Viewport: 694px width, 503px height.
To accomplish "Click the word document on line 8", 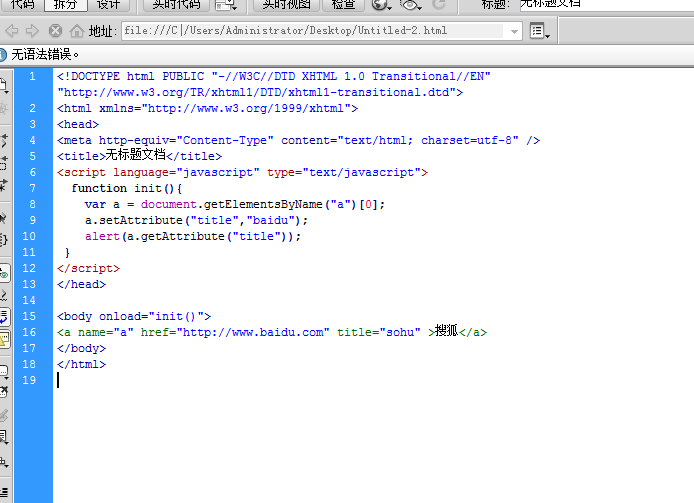I will tap(169, 204).
